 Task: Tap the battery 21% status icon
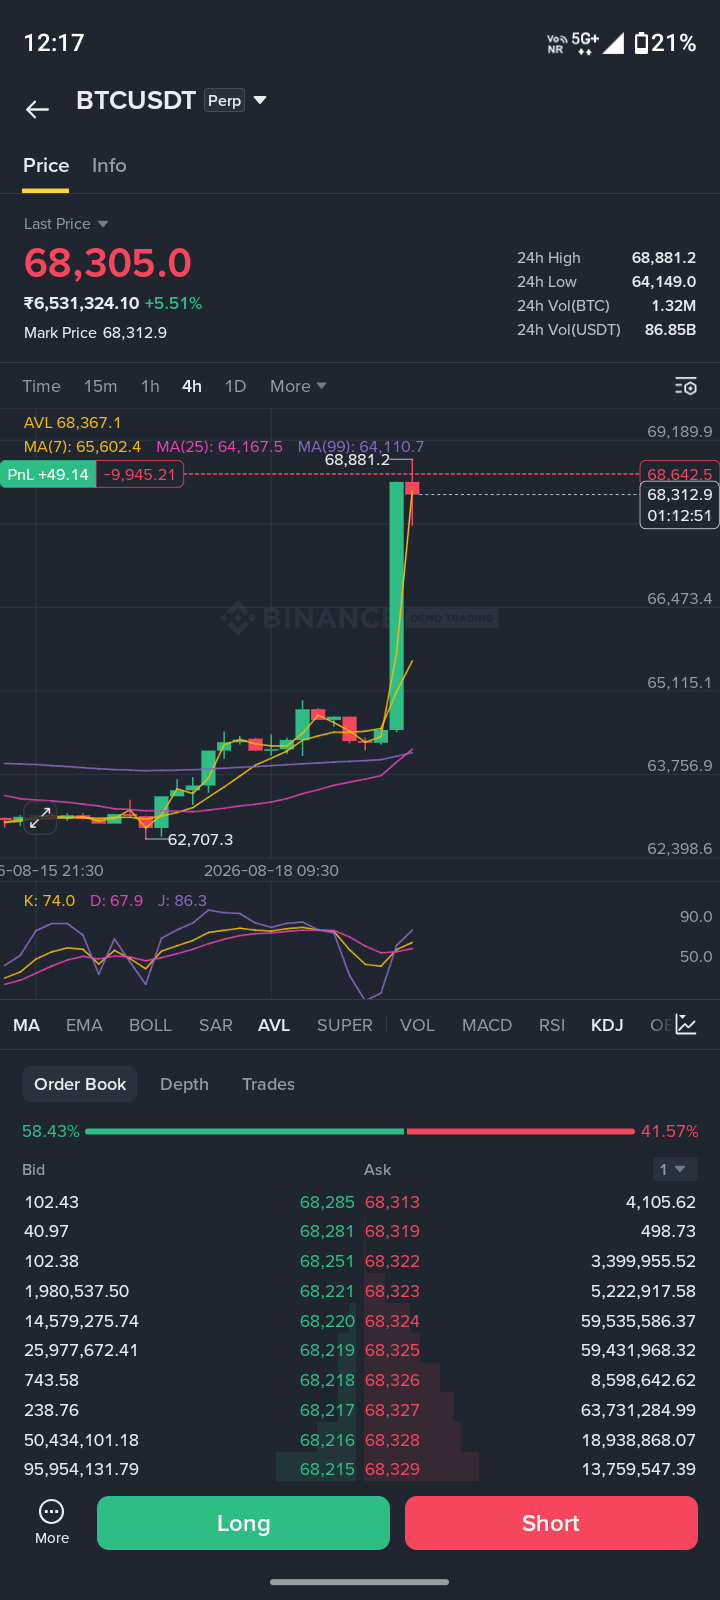(x=665, y=43)
